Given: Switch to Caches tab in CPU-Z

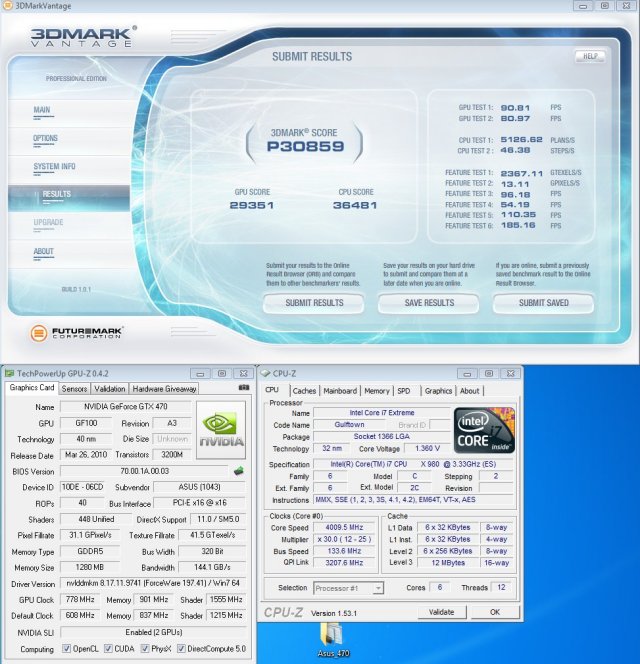Looking at the screenshot, I should click(x=304, y=391).
